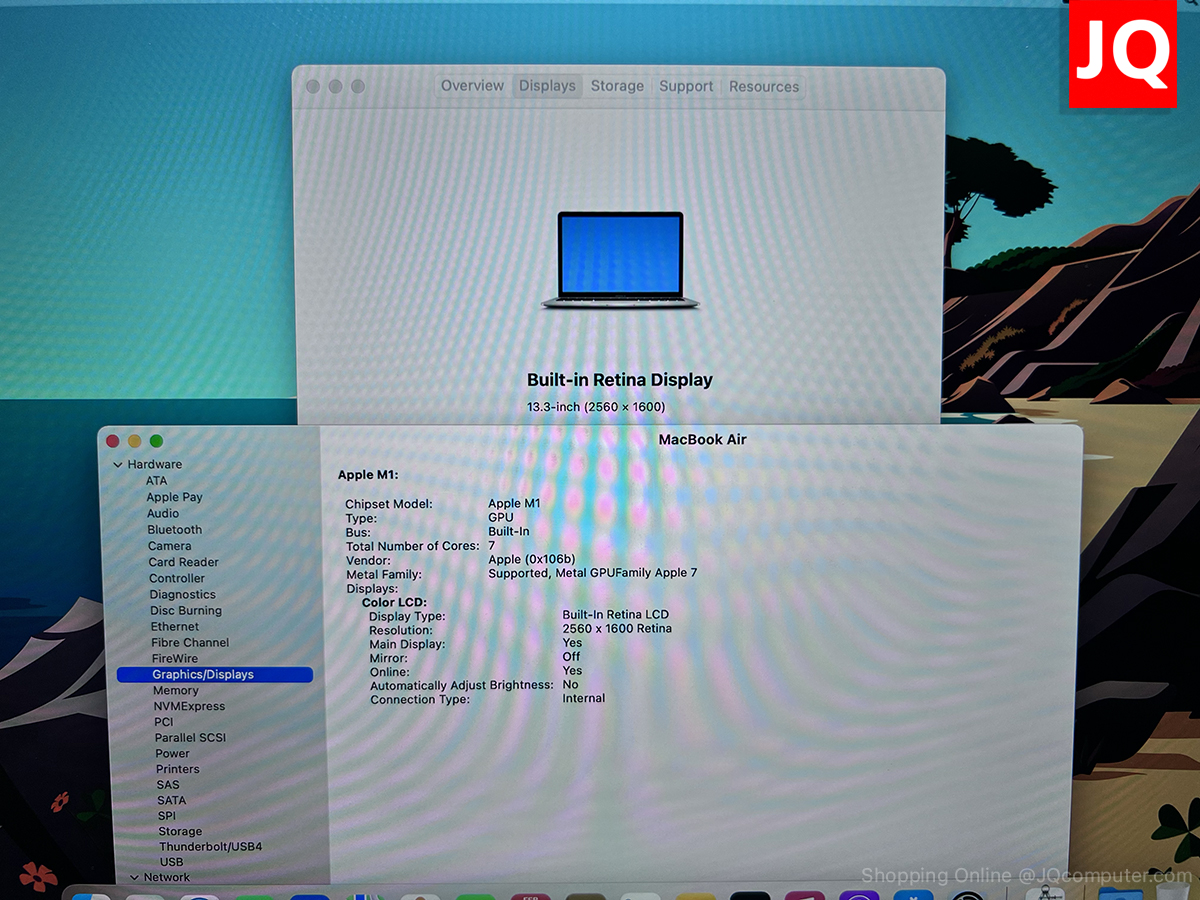Open Fibre Channel entry
This screenshot has height=900, width=1200.
190,643
